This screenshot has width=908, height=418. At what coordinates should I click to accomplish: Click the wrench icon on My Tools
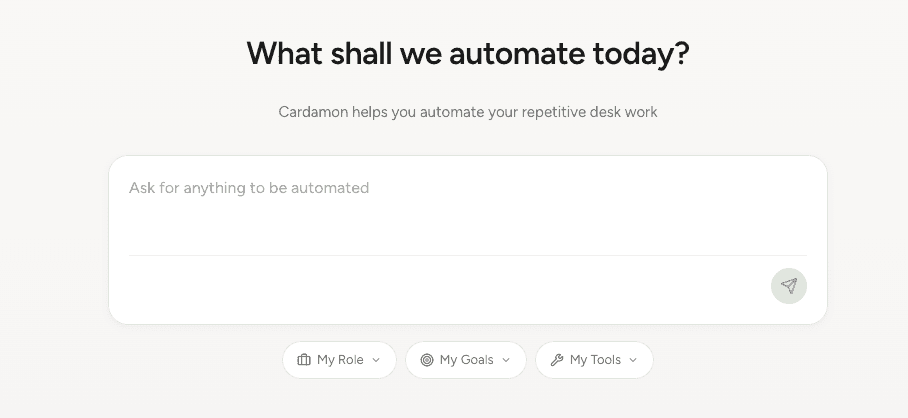[557, 360]
